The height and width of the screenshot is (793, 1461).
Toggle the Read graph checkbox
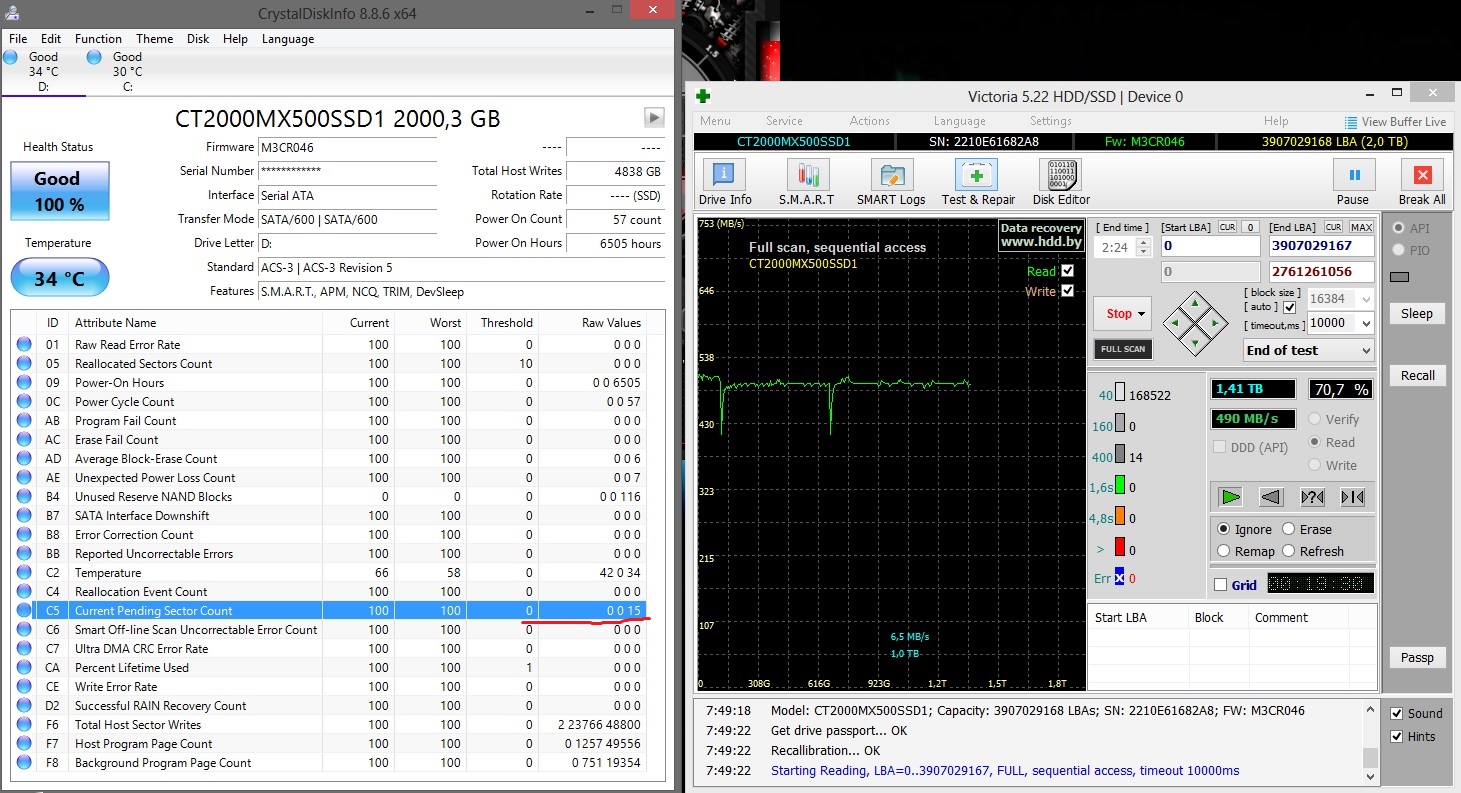click(1067, 271)
